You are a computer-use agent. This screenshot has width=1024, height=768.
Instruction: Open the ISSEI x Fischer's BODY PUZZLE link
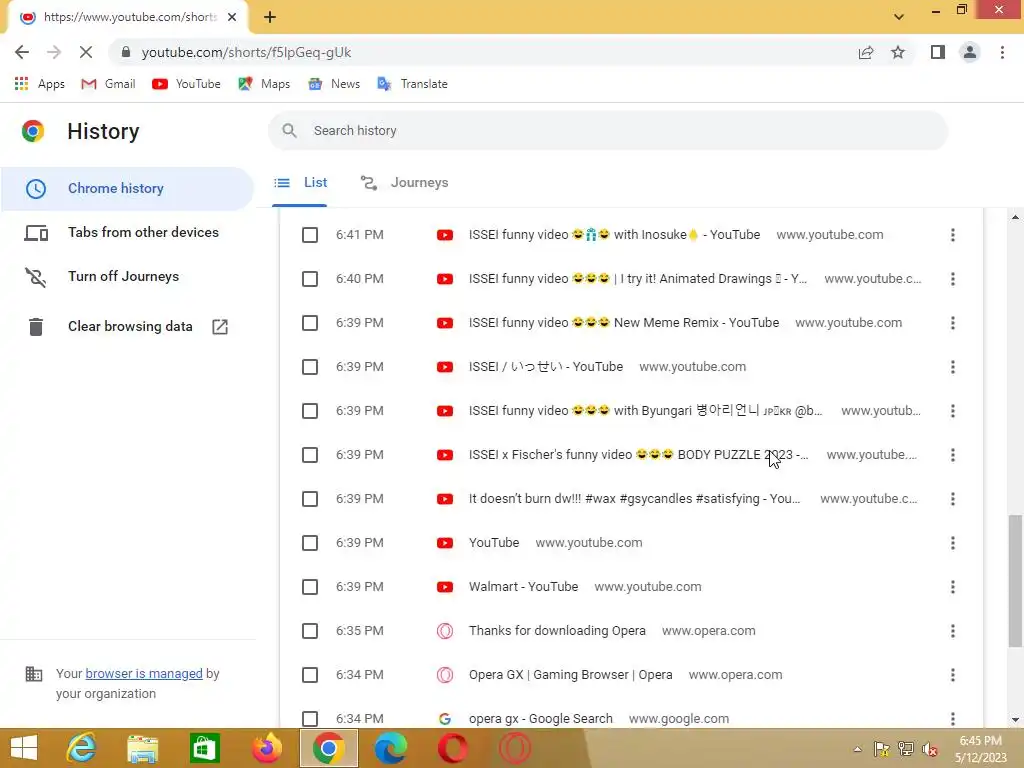(638, 455)
